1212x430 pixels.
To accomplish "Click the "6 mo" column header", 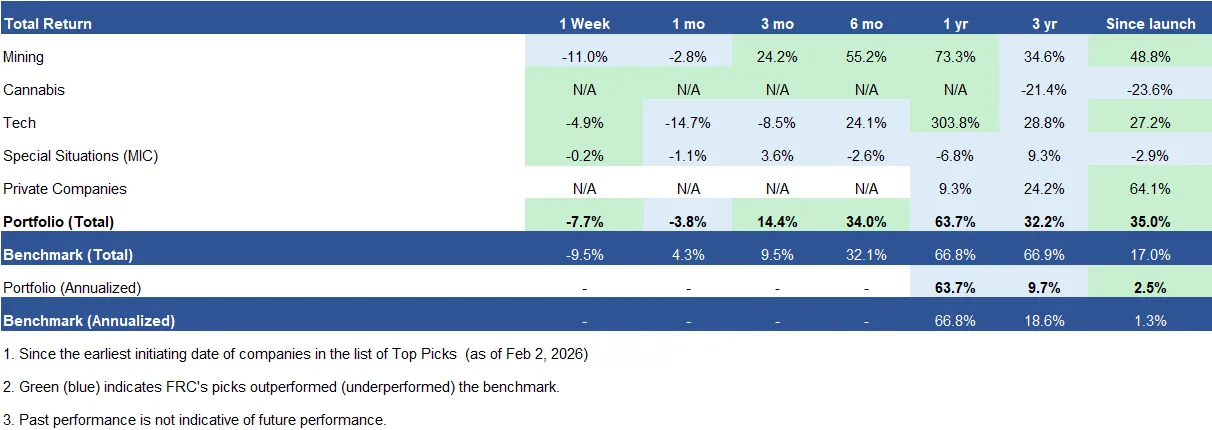I will point(867,24).
